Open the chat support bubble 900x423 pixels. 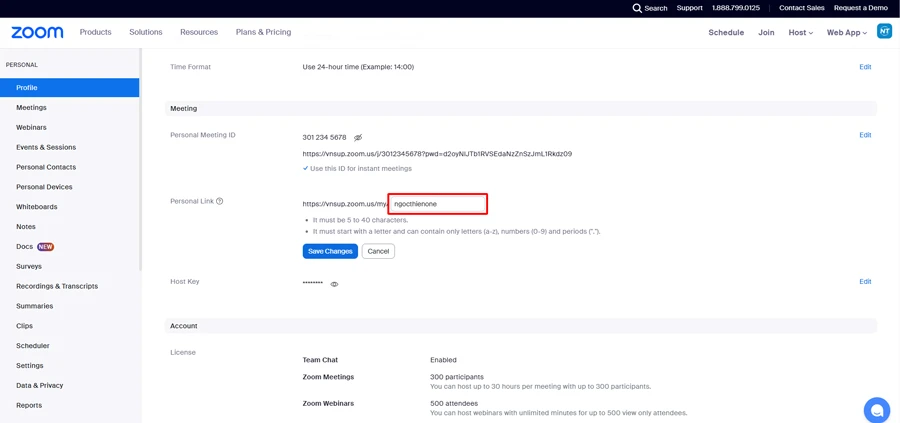point(876,410)
